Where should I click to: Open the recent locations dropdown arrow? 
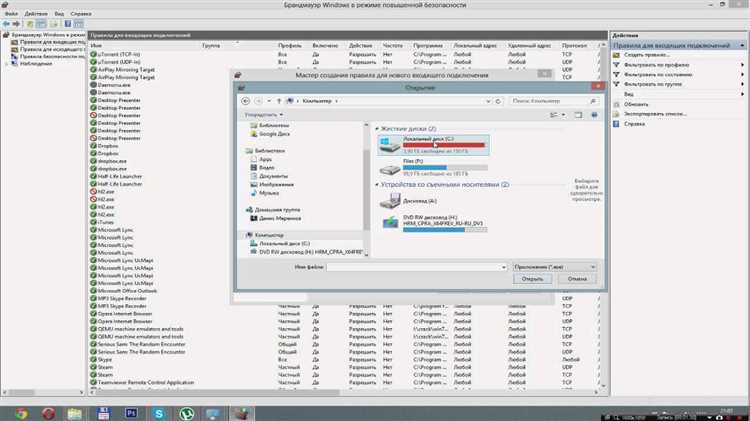coord(269,101)
